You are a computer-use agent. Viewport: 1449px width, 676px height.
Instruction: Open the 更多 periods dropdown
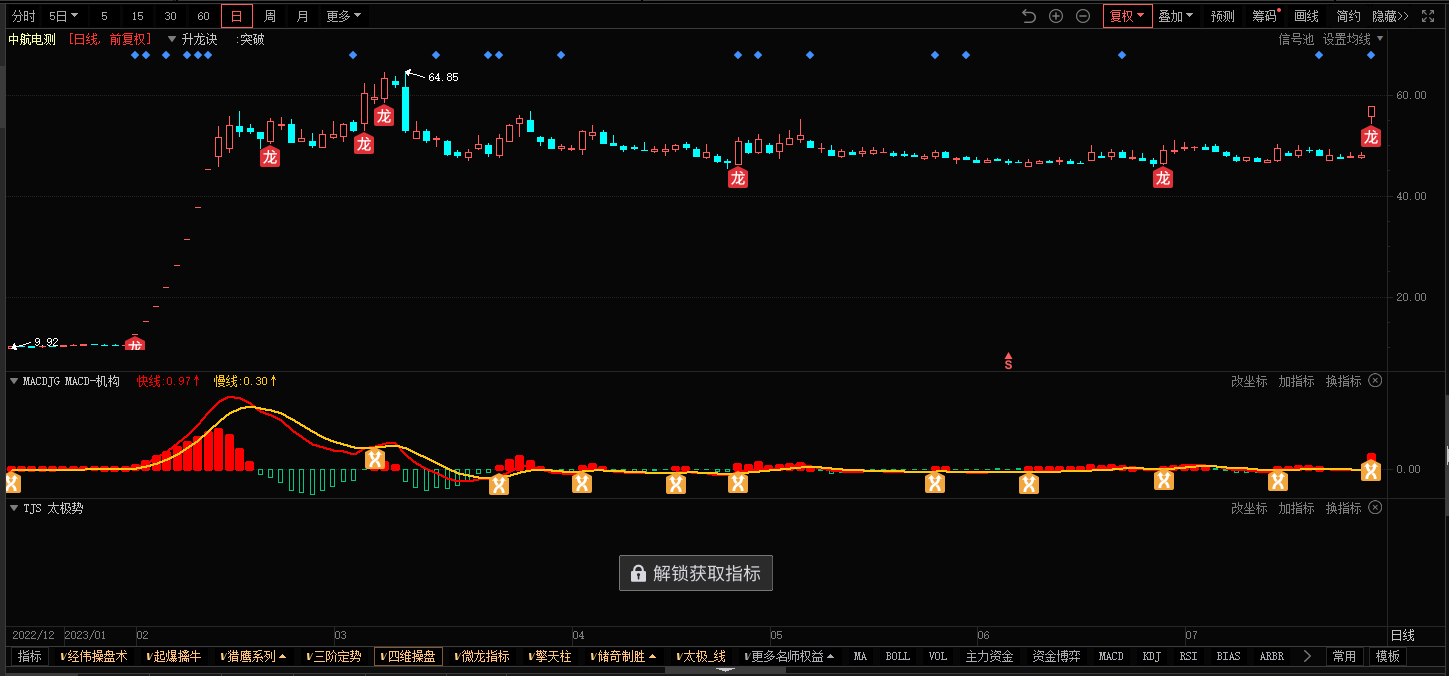point(344,16)
